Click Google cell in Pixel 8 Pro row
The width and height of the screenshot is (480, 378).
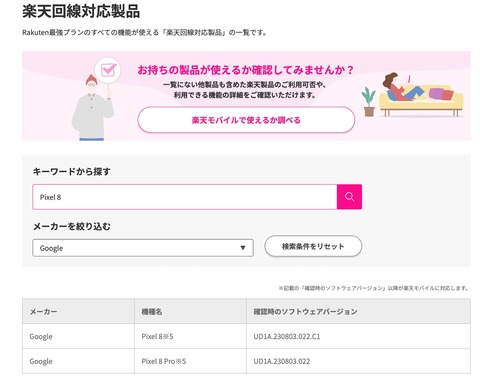pos(78,361)
